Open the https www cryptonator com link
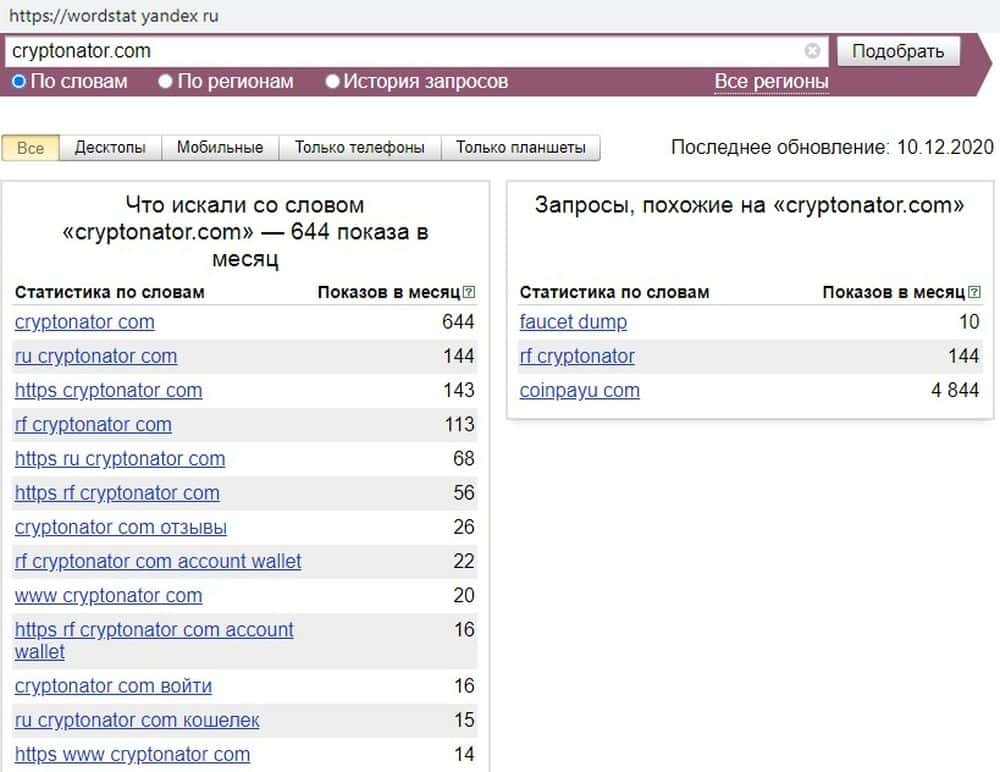Viewport: 1000px width, 772px height. 133,754
